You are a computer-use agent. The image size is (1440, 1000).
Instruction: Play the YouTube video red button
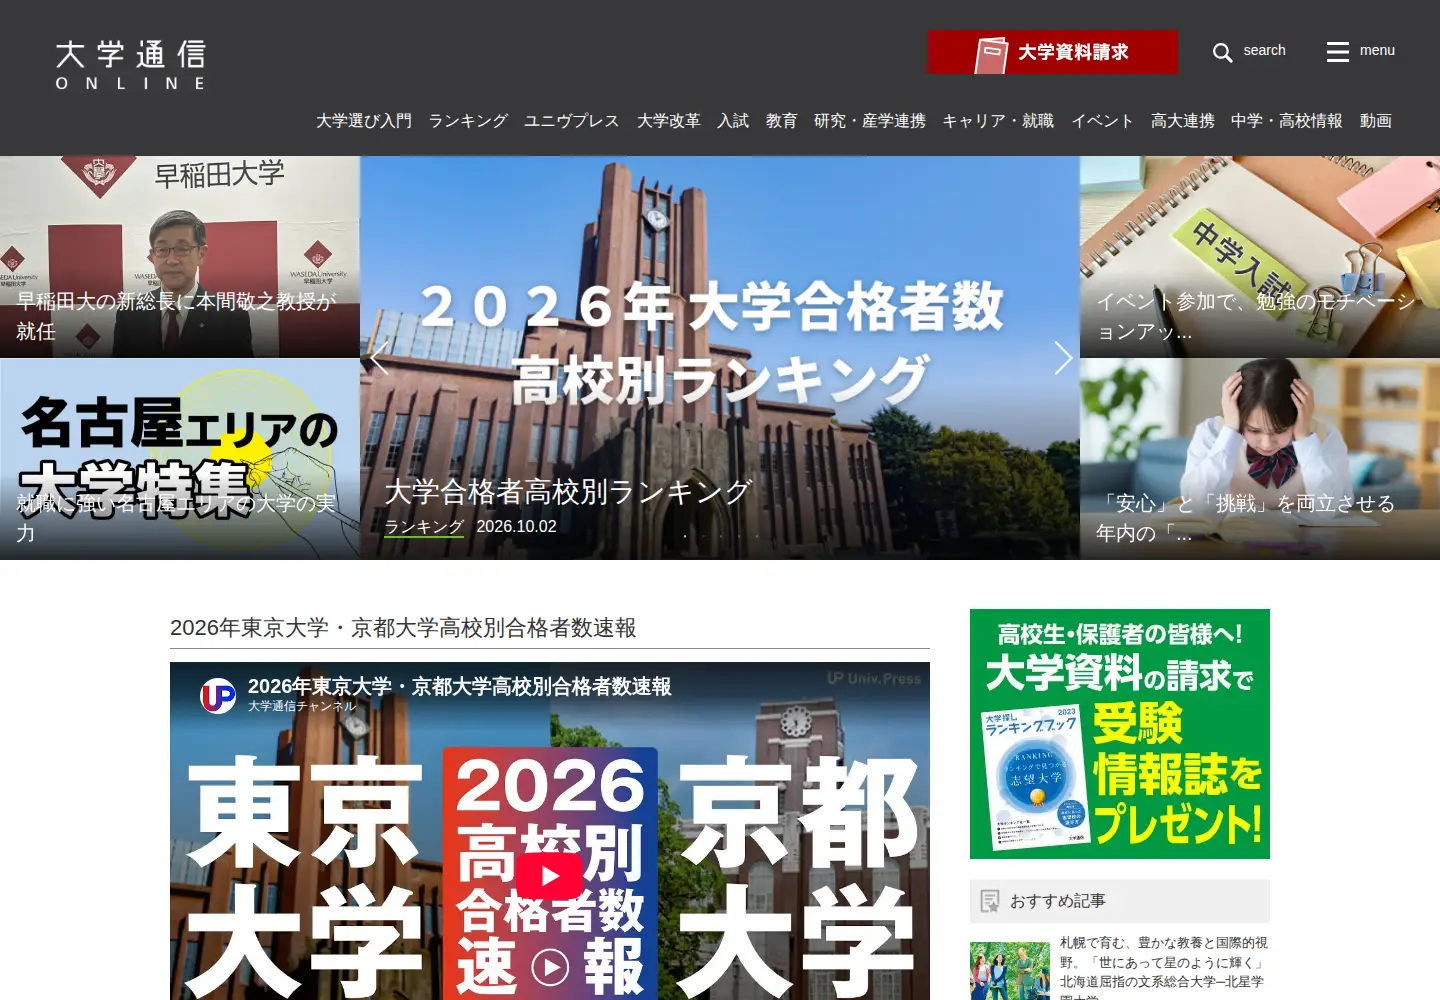[549, 877]
